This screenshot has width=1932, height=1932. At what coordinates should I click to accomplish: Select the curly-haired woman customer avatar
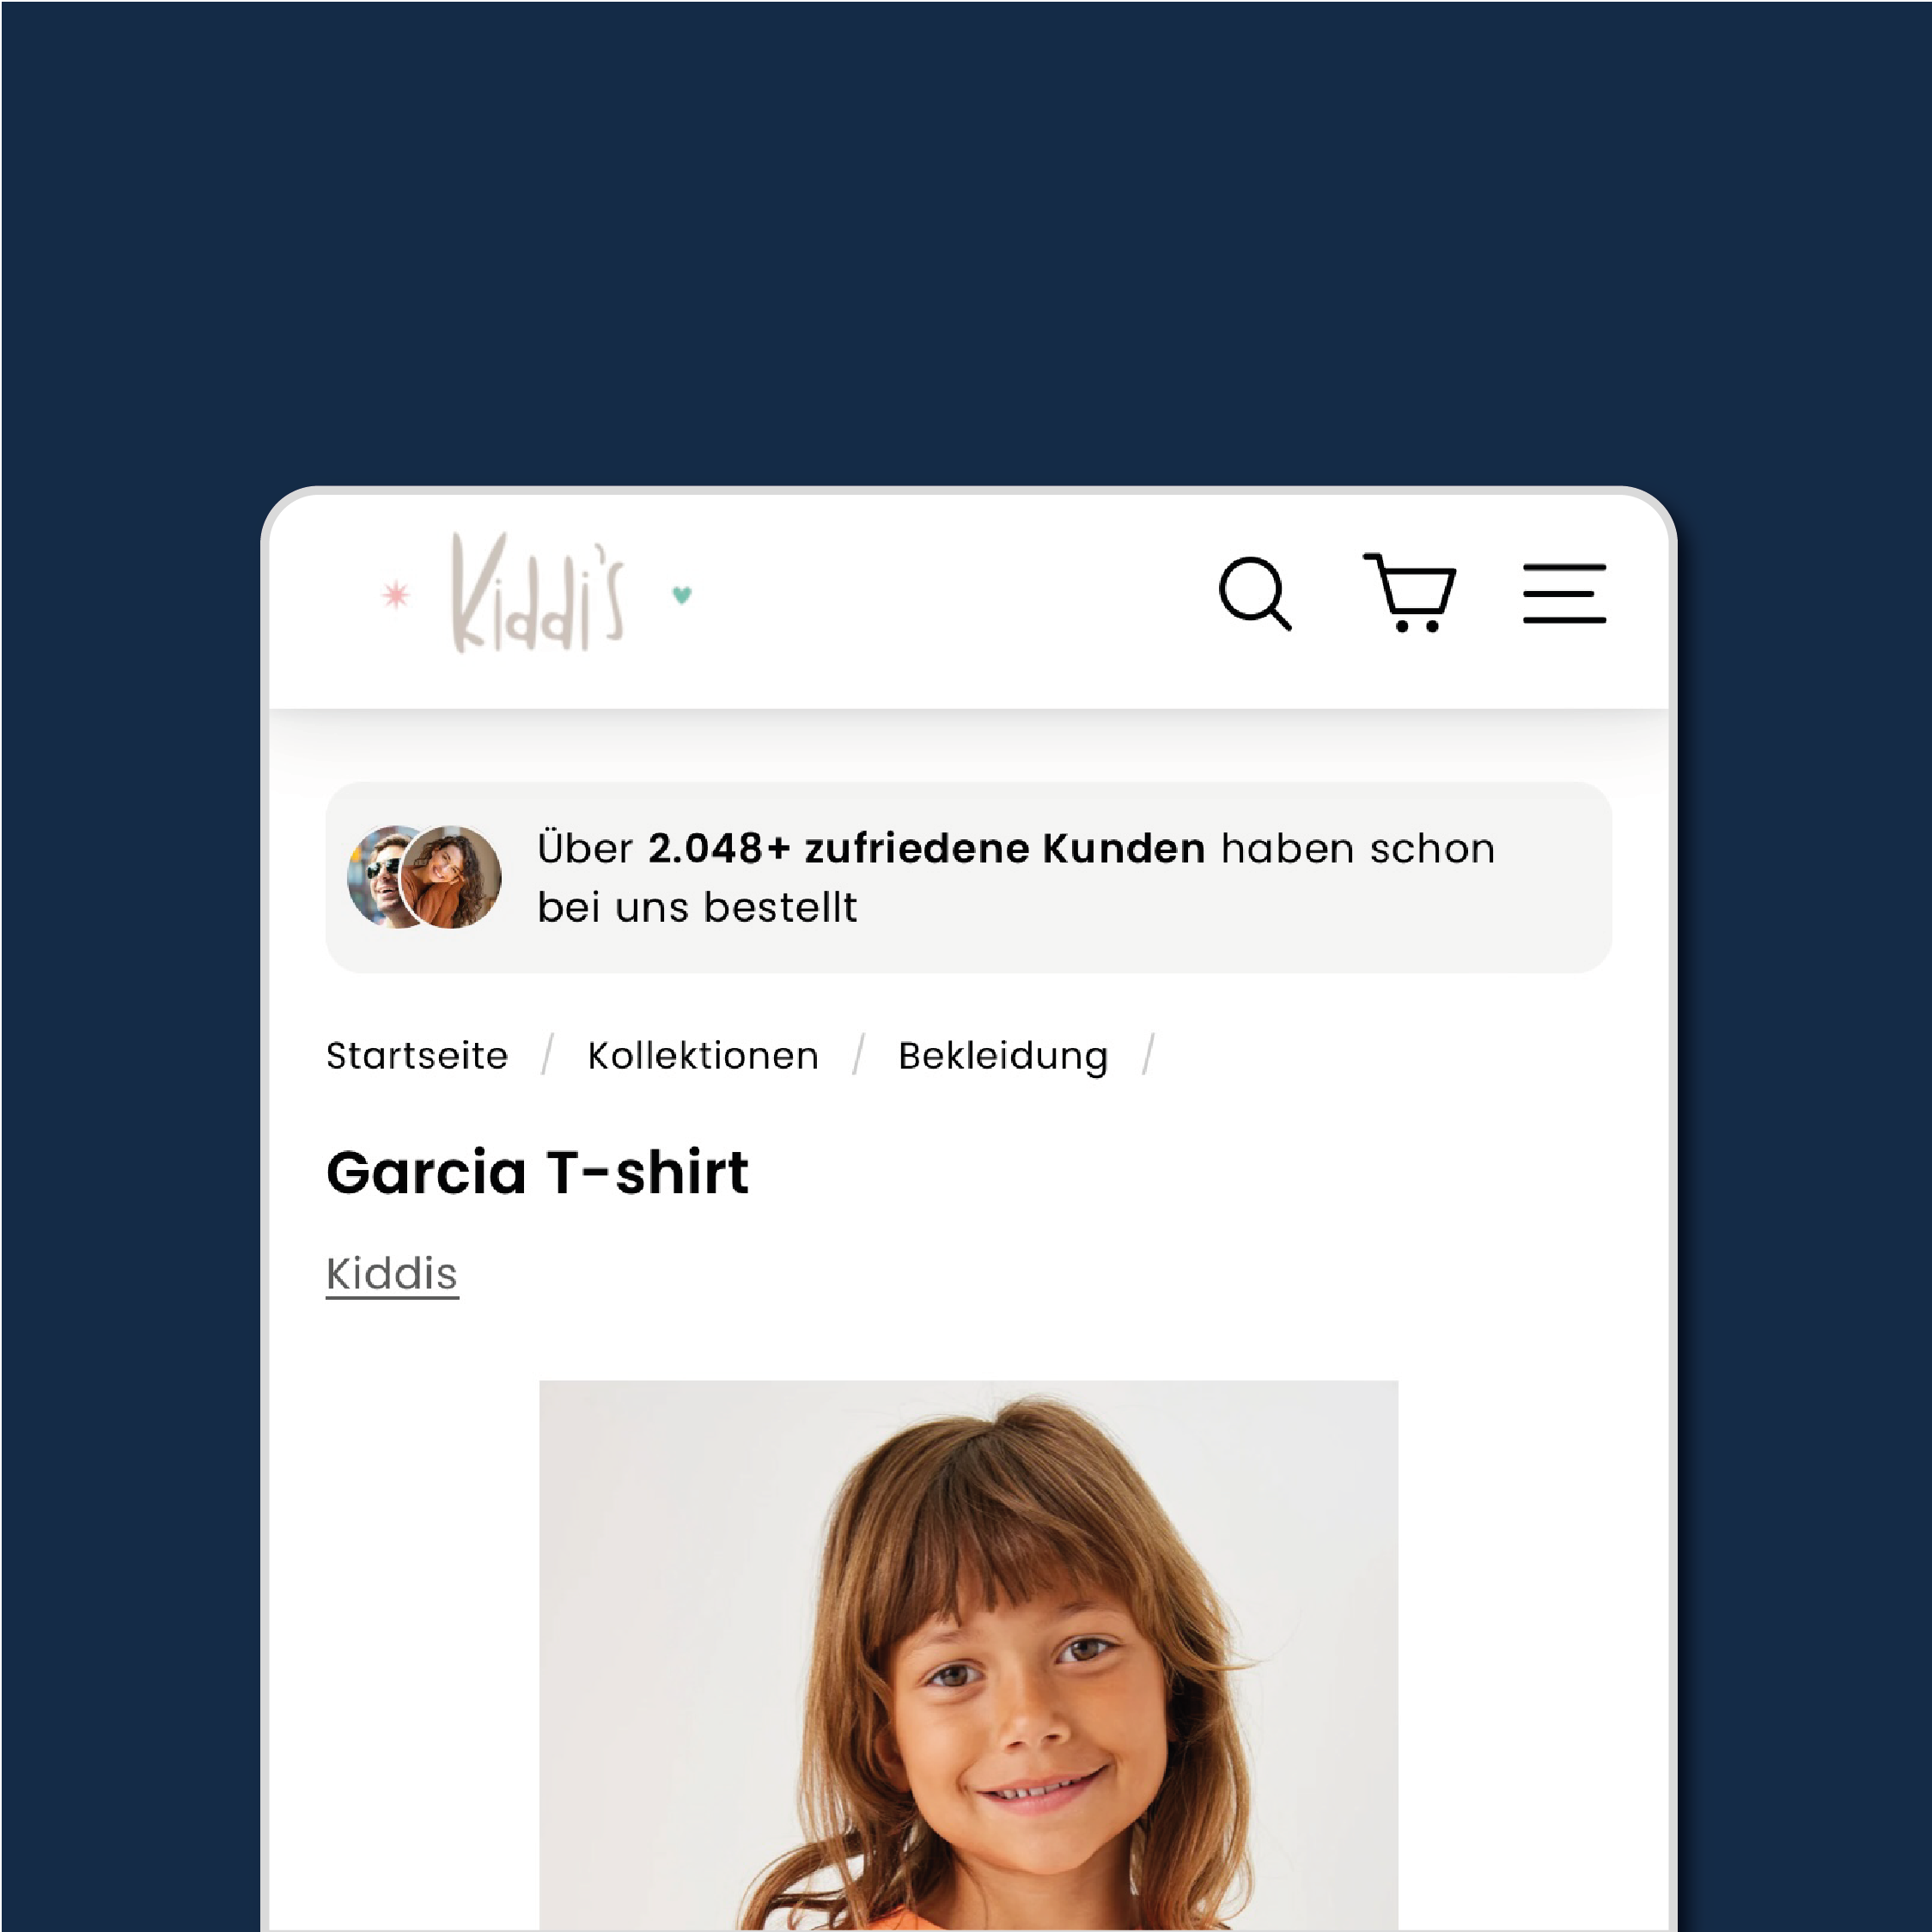coord(451,877)
